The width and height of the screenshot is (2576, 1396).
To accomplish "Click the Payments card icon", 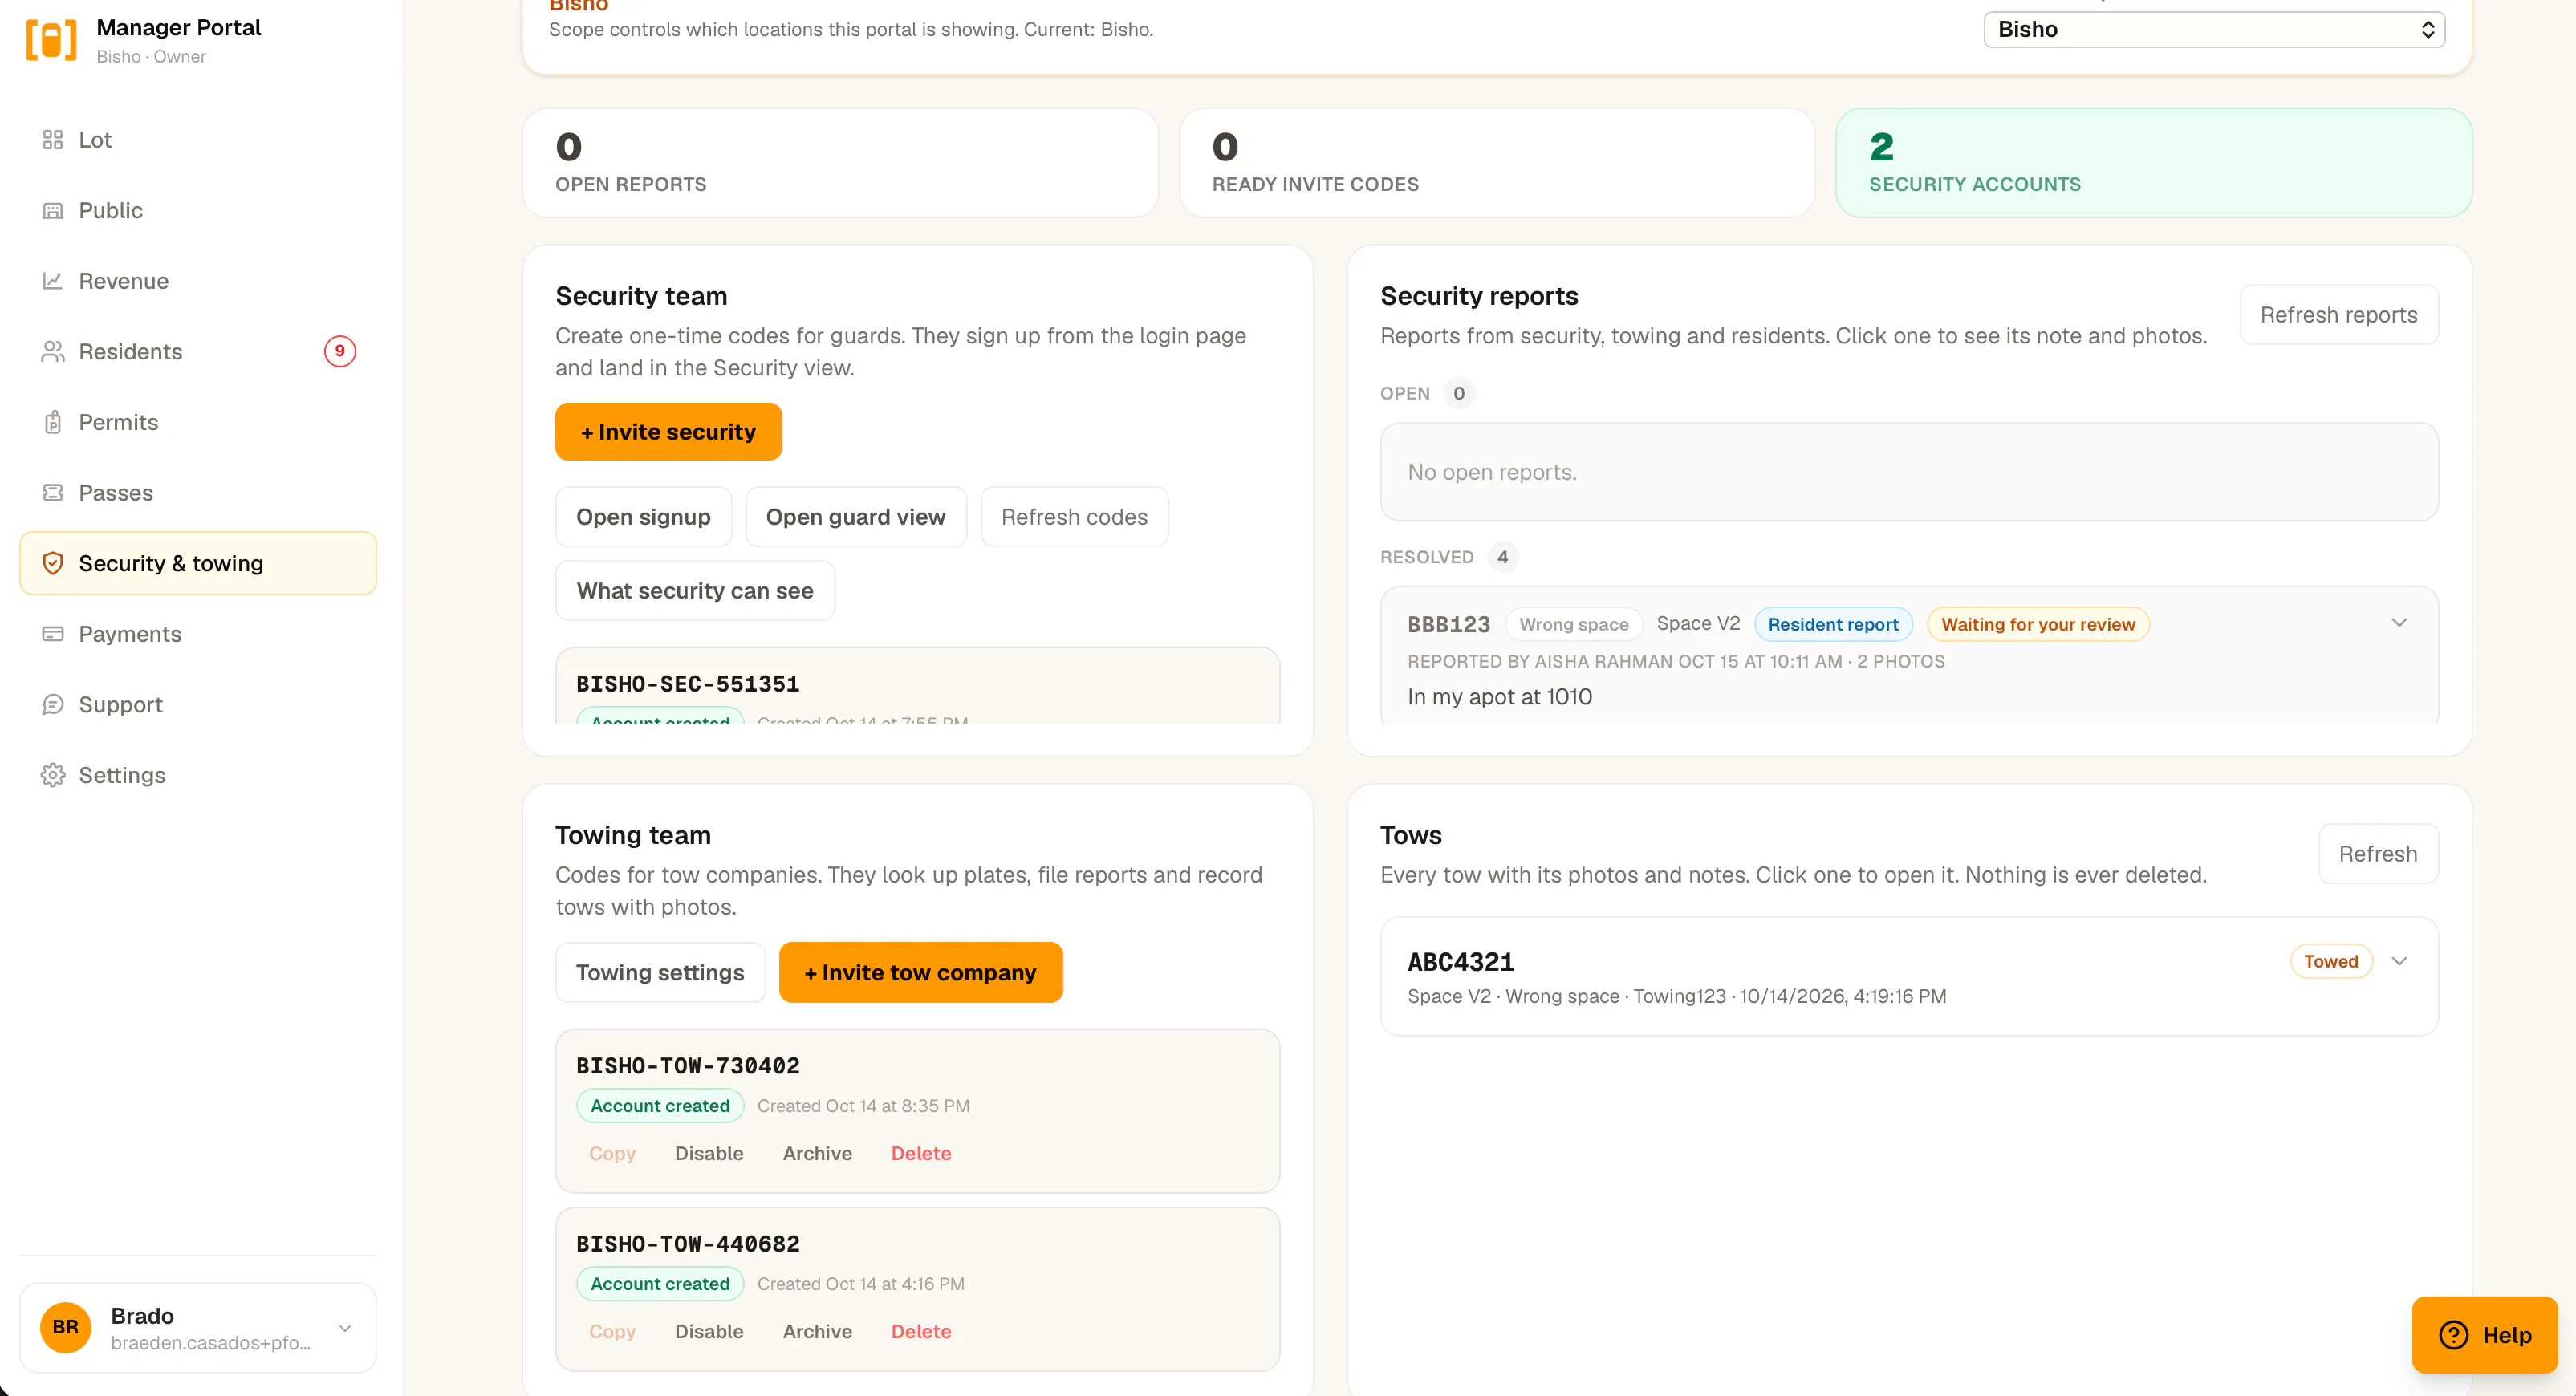I will 53,634.
